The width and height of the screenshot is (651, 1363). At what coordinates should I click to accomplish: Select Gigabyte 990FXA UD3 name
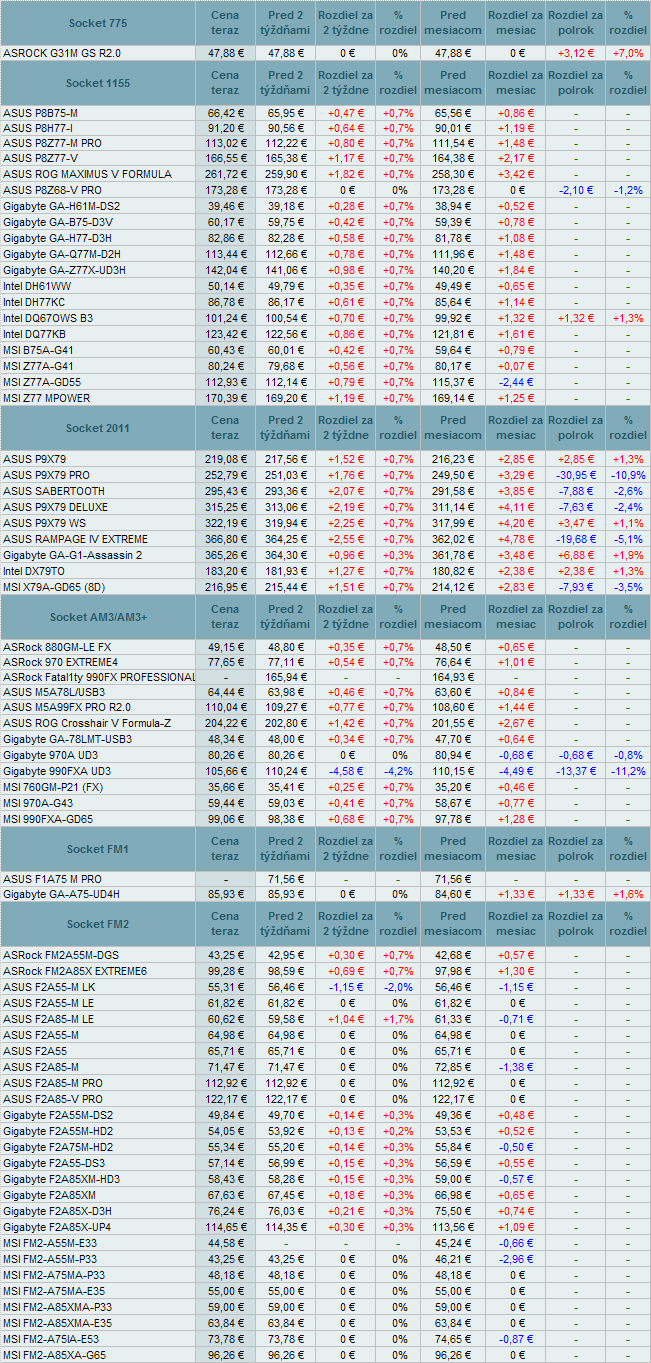click(x=57, y=772)
